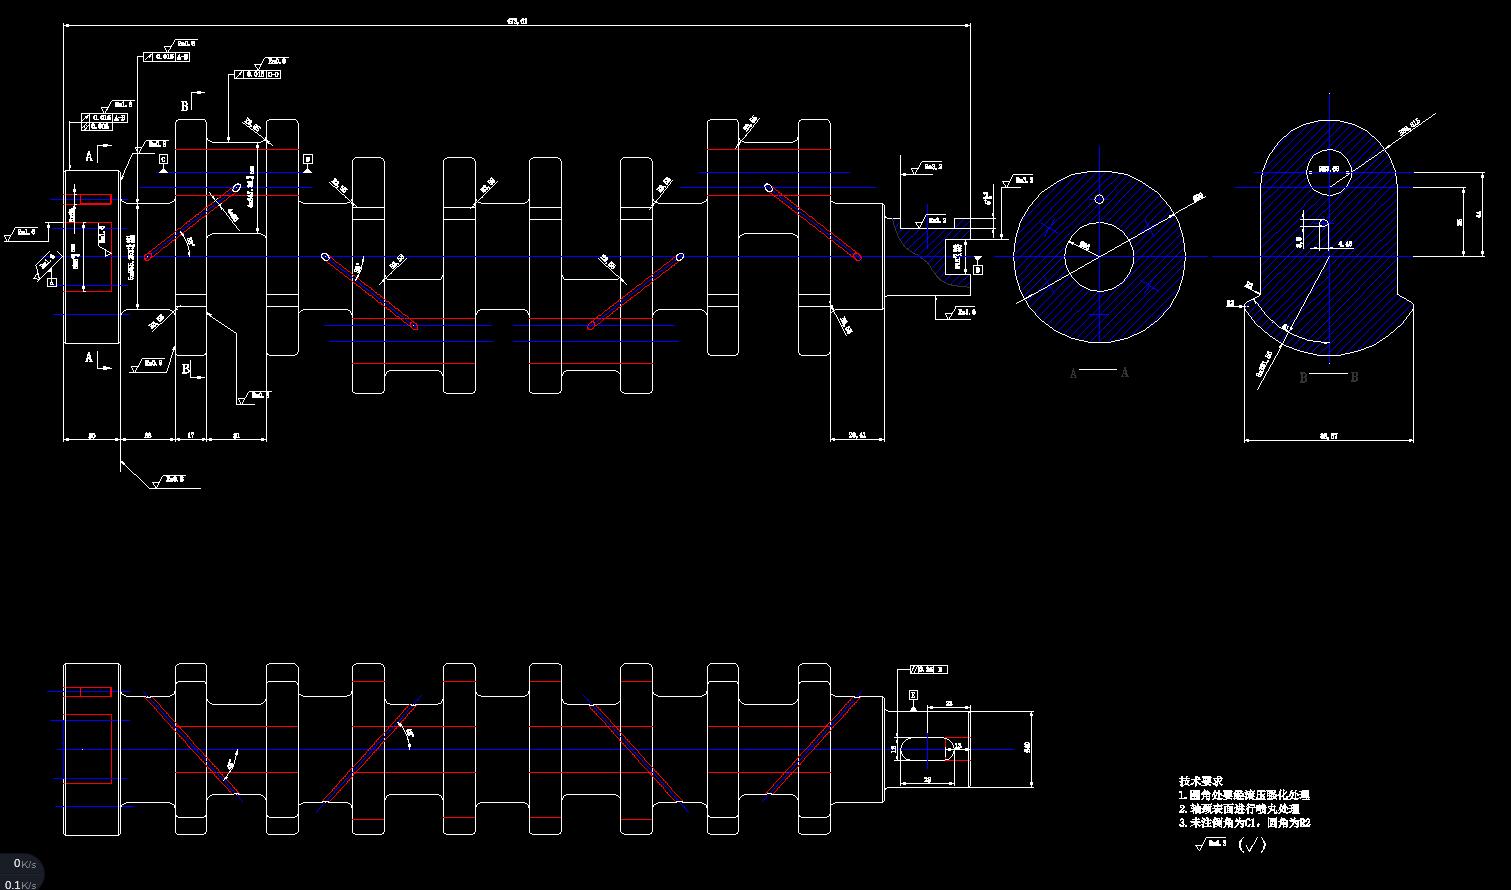Select the note line starting with 2. 轴颈表面
This screenshot has height=890, width=1511.
click(x=1239, y=809)
